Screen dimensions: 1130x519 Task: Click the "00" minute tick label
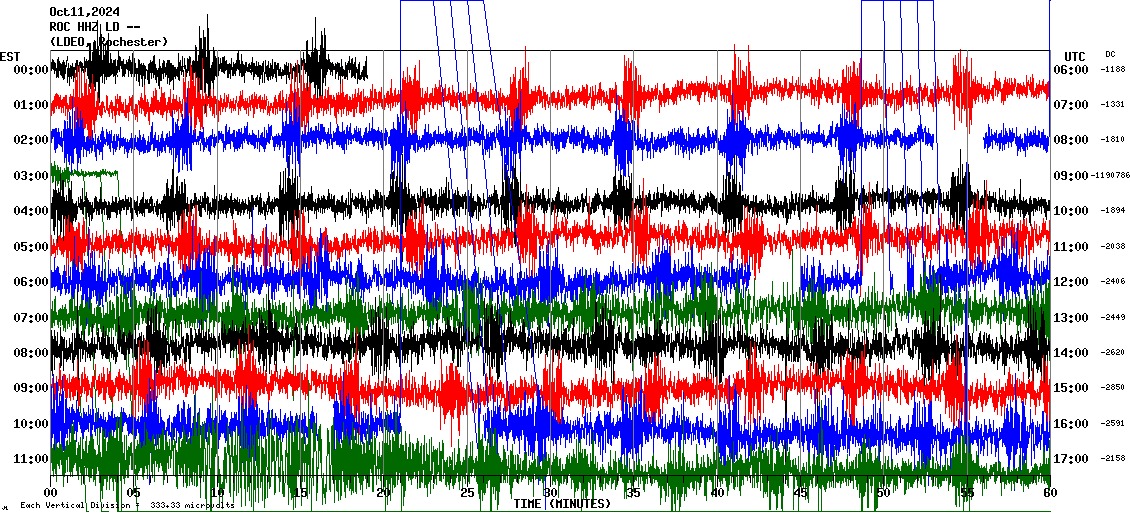50,493
